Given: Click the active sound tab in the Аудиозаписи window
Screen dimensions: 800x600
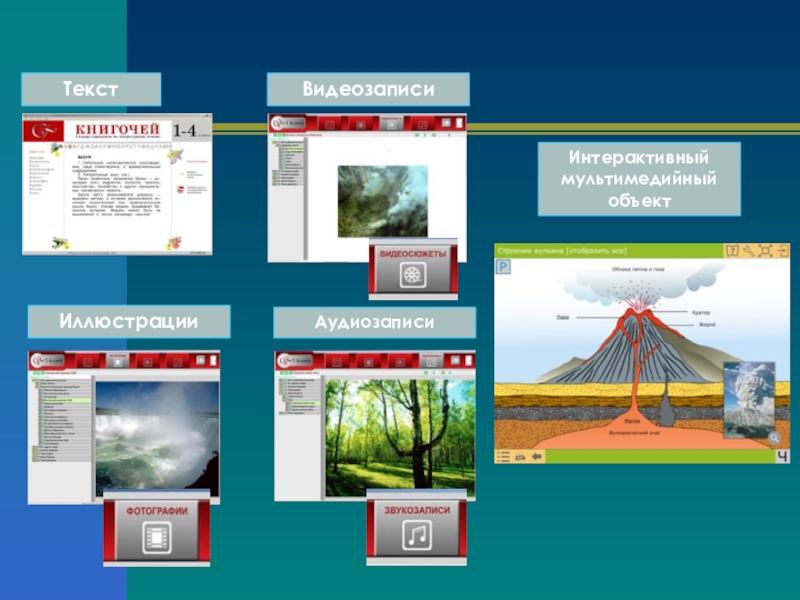Looking at the screenshot, I should (431, 361).
